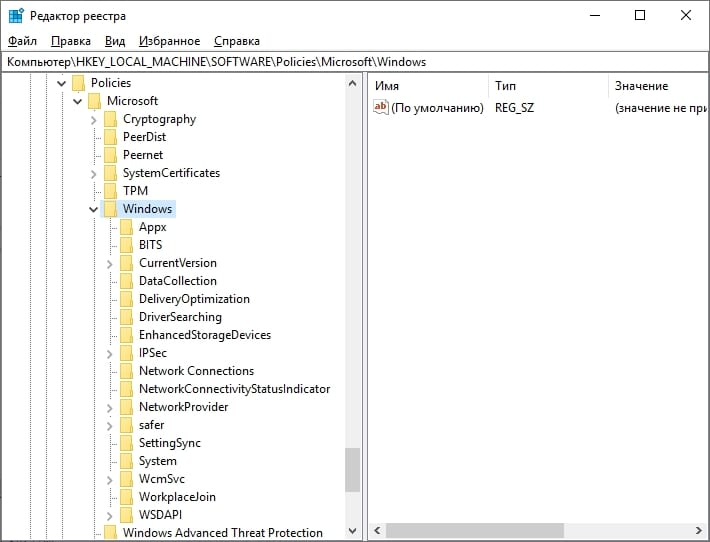The width and height of the screenshot is (710, 542).
Task: Click the tree scrollbar up arrow
Action: click(353, 83)
